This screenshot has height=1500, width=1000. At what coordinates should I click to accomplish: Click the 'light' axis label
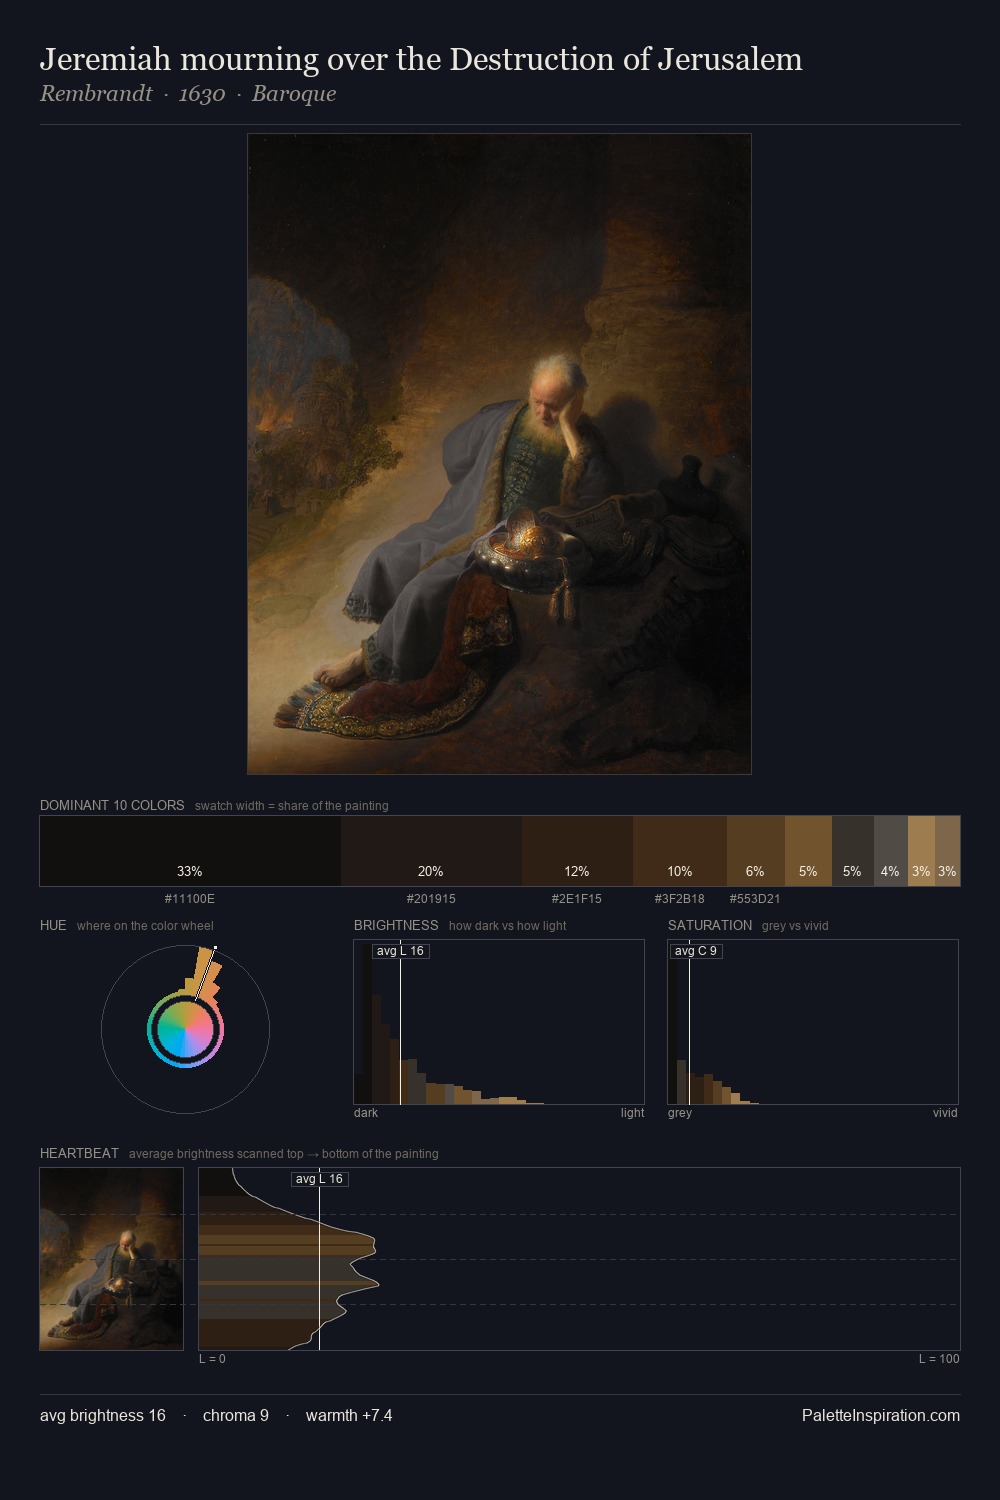[x=632, y=1113]
